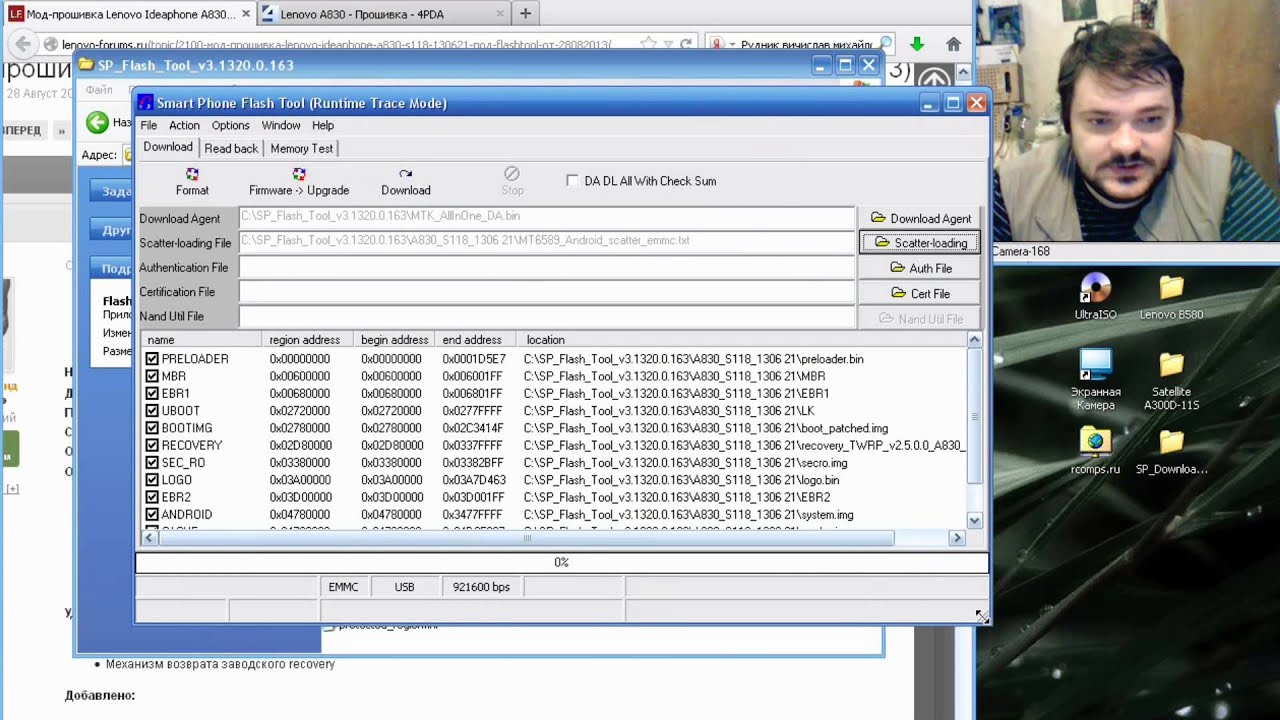Switch to the Memory Test tab
The width and height of the screenshot is (1280, 720).
pyautogui.click(x=301, y=148)
